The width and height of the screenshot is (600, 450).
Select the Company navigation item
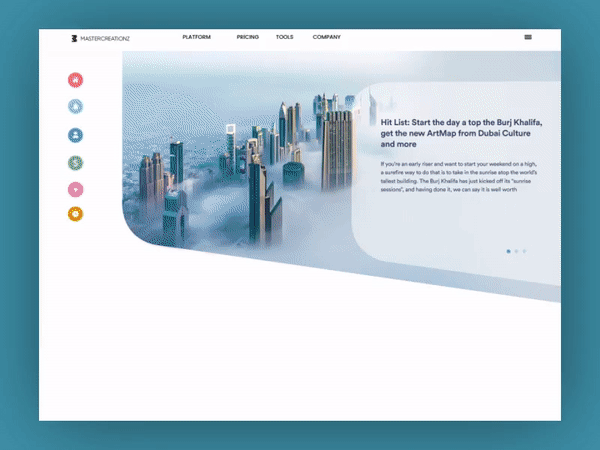(x=327, y=37)
